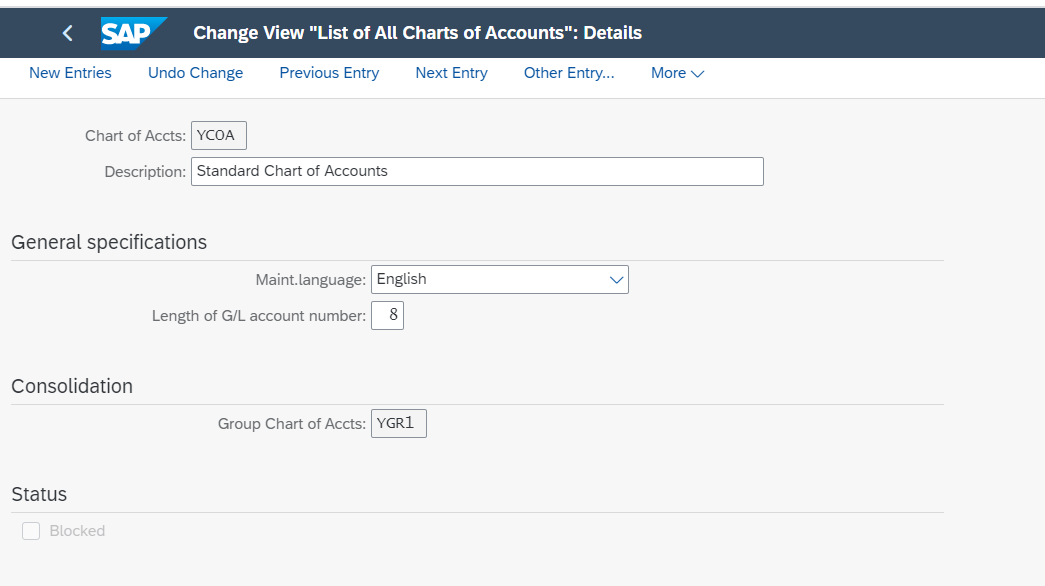The width and height of the screenshot is (1045, 586).
Task: Click the Blocked label text
Action: click(x=77, y=531)
